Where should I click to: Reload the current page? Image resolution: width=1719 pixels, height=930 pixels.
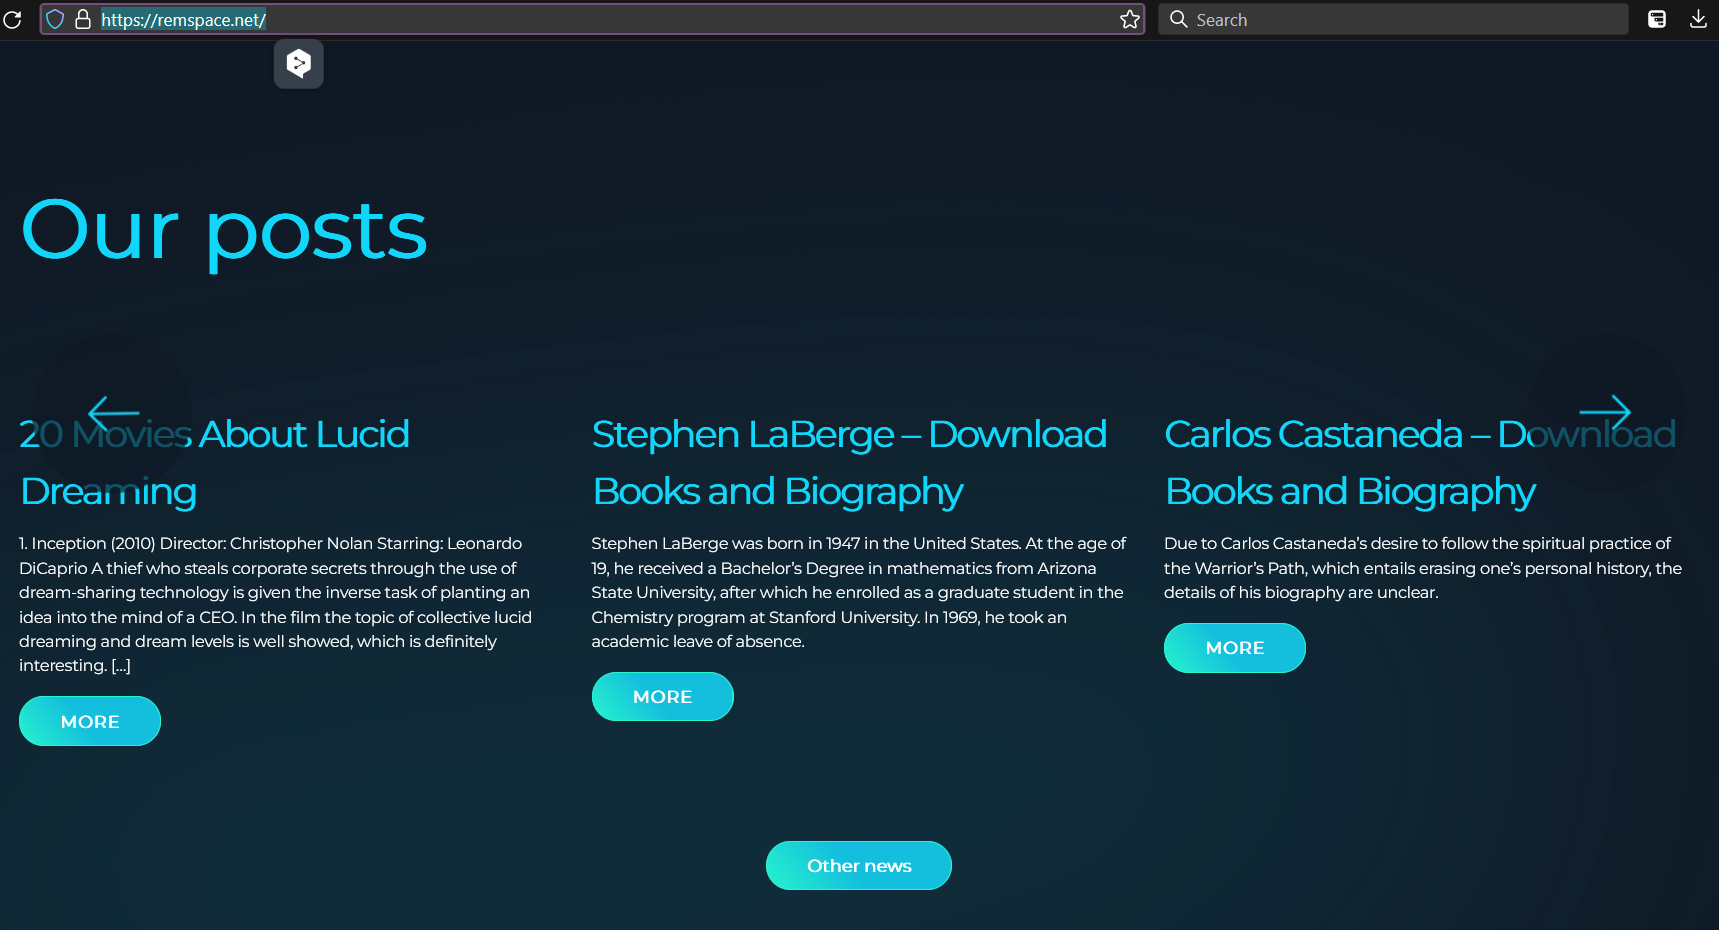click(x=12, y=19)
